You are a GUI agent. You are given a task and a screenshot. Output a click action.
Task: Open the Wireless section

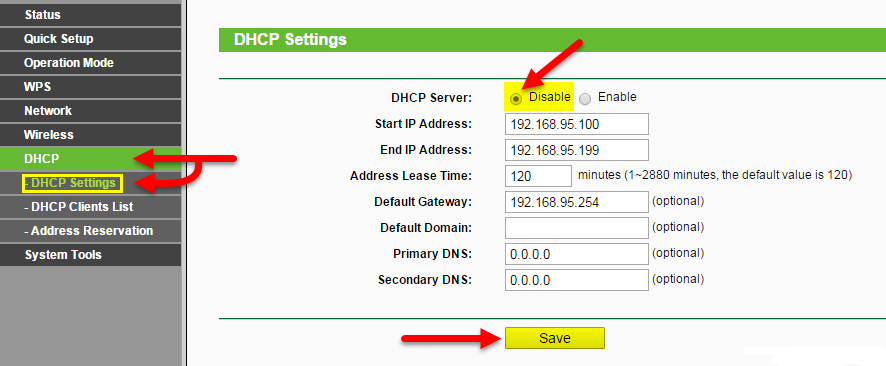pos(90,135)
